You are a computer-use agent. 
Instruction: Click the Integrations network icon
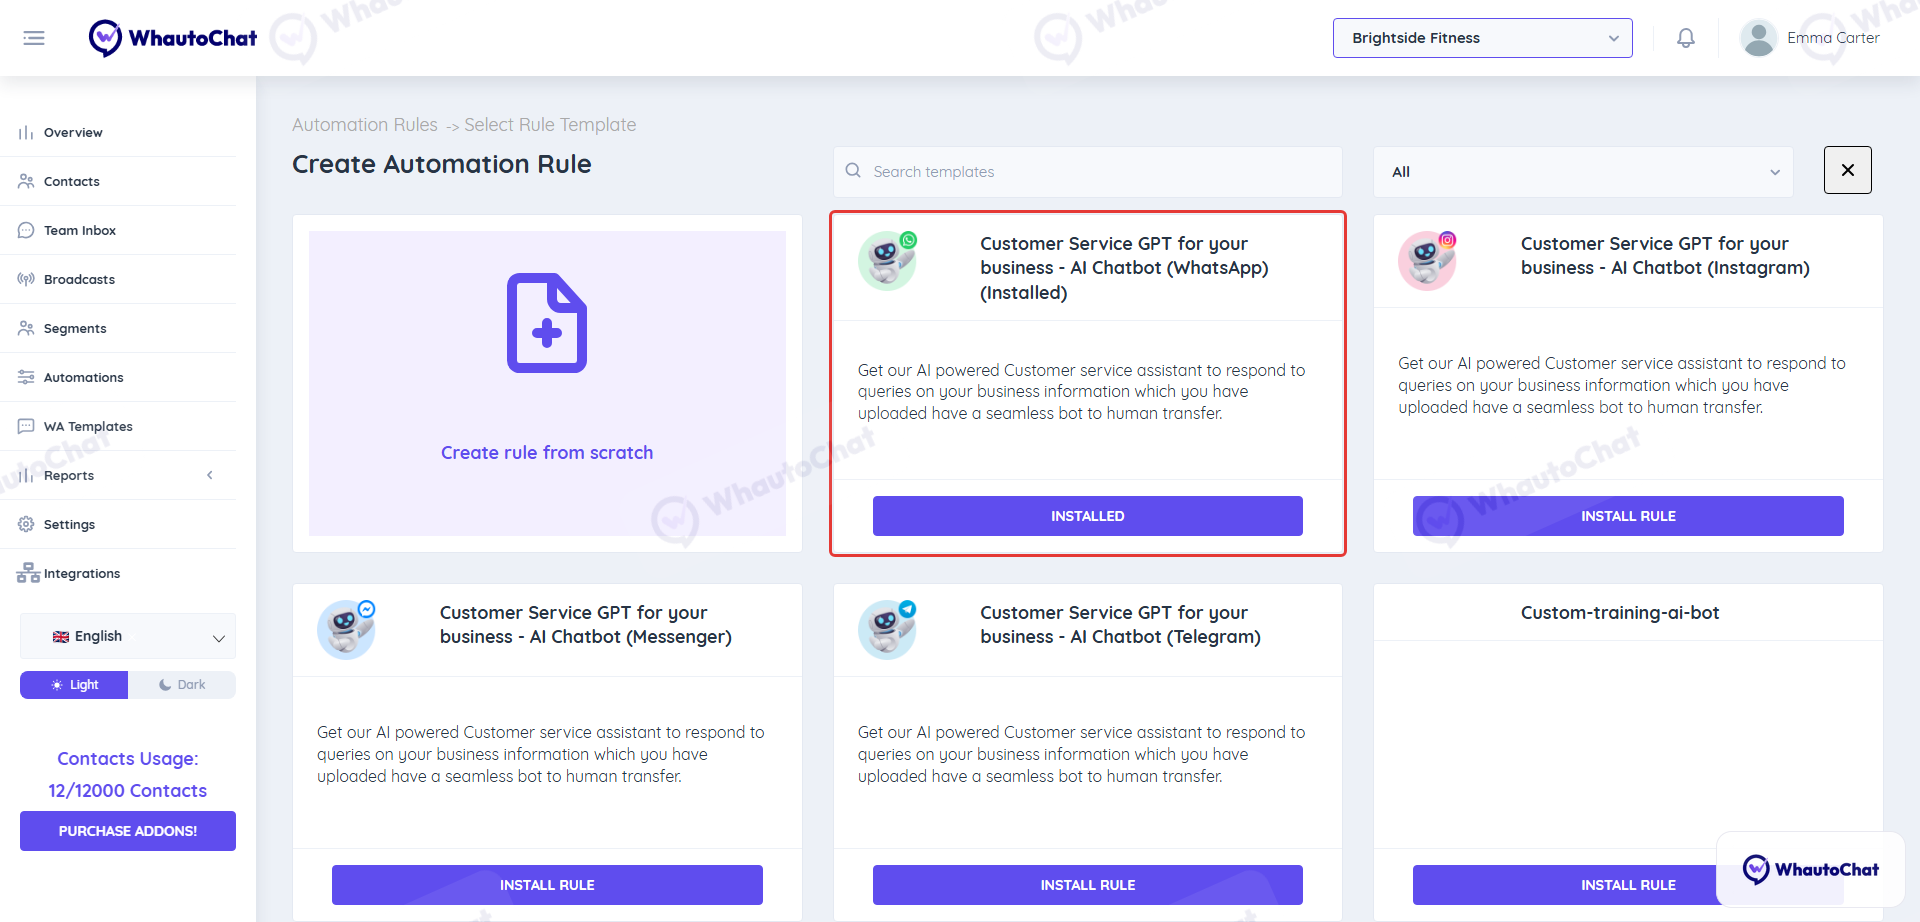click(x=28, y=573)
